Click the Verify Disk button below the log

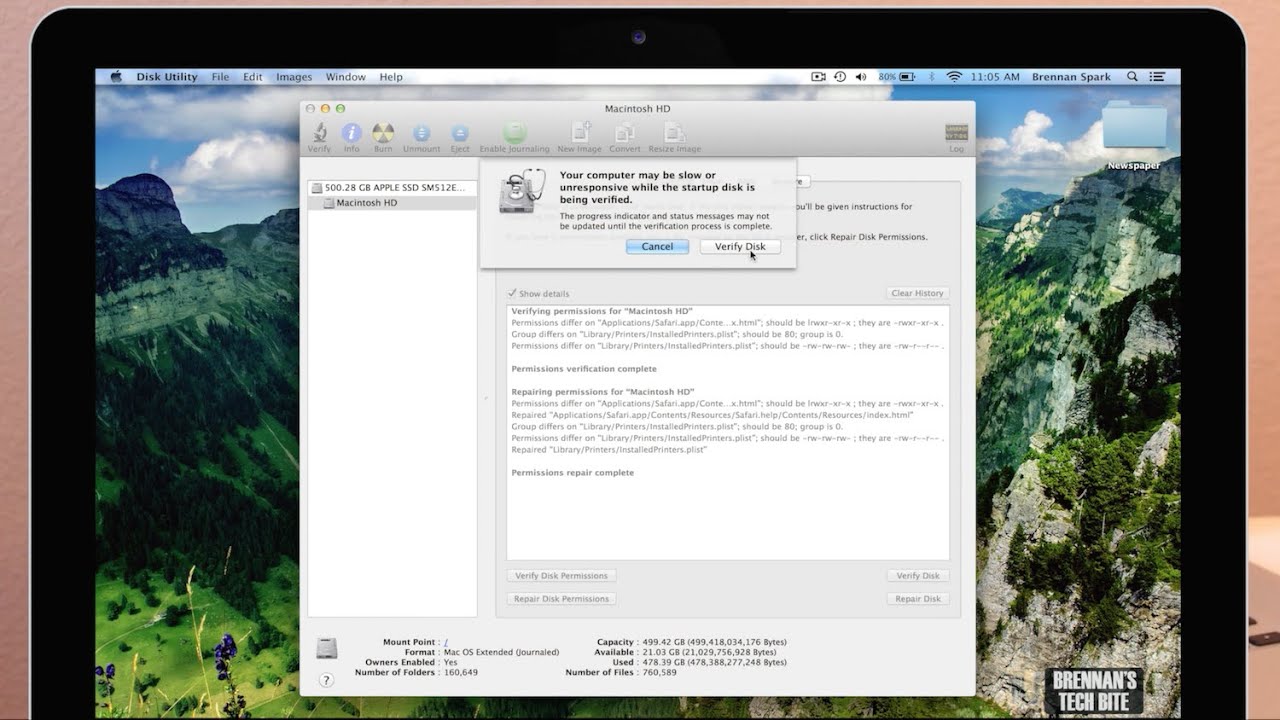pyautogui.click(x=917, y=576)
